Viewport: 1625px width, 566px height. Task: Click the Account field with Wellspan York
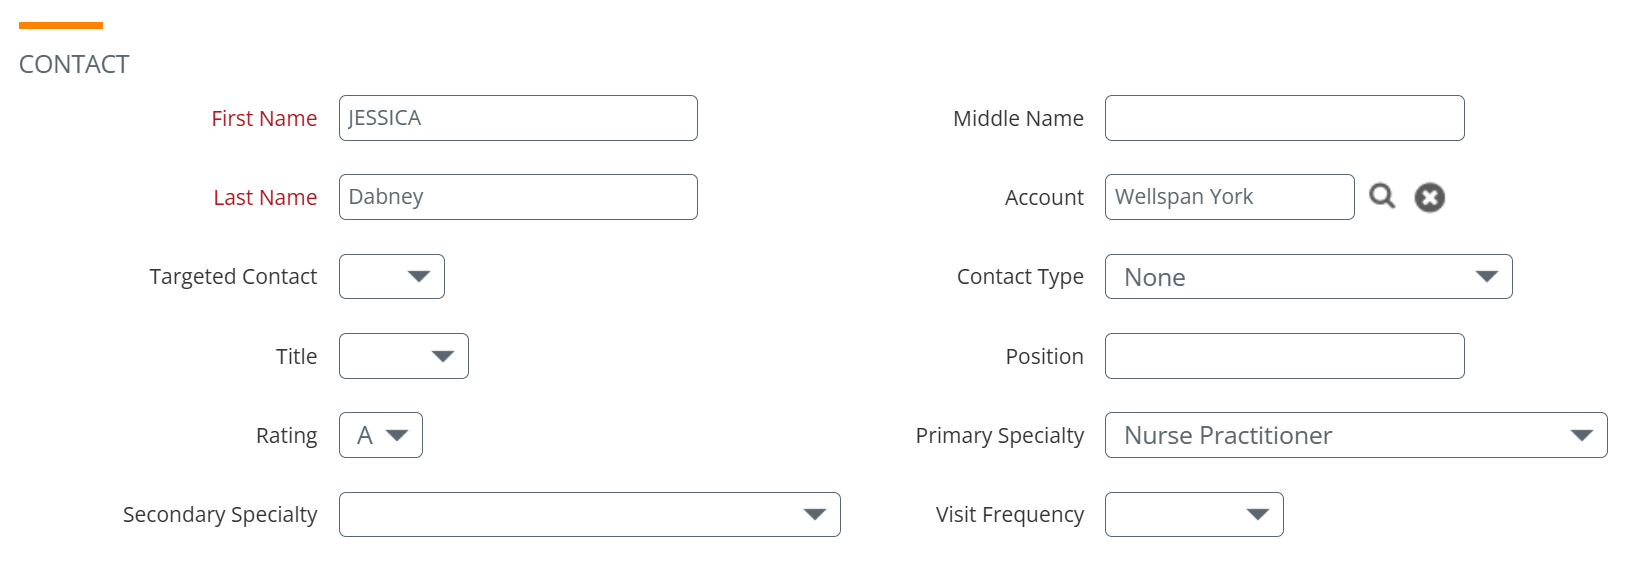(1229, 197)
